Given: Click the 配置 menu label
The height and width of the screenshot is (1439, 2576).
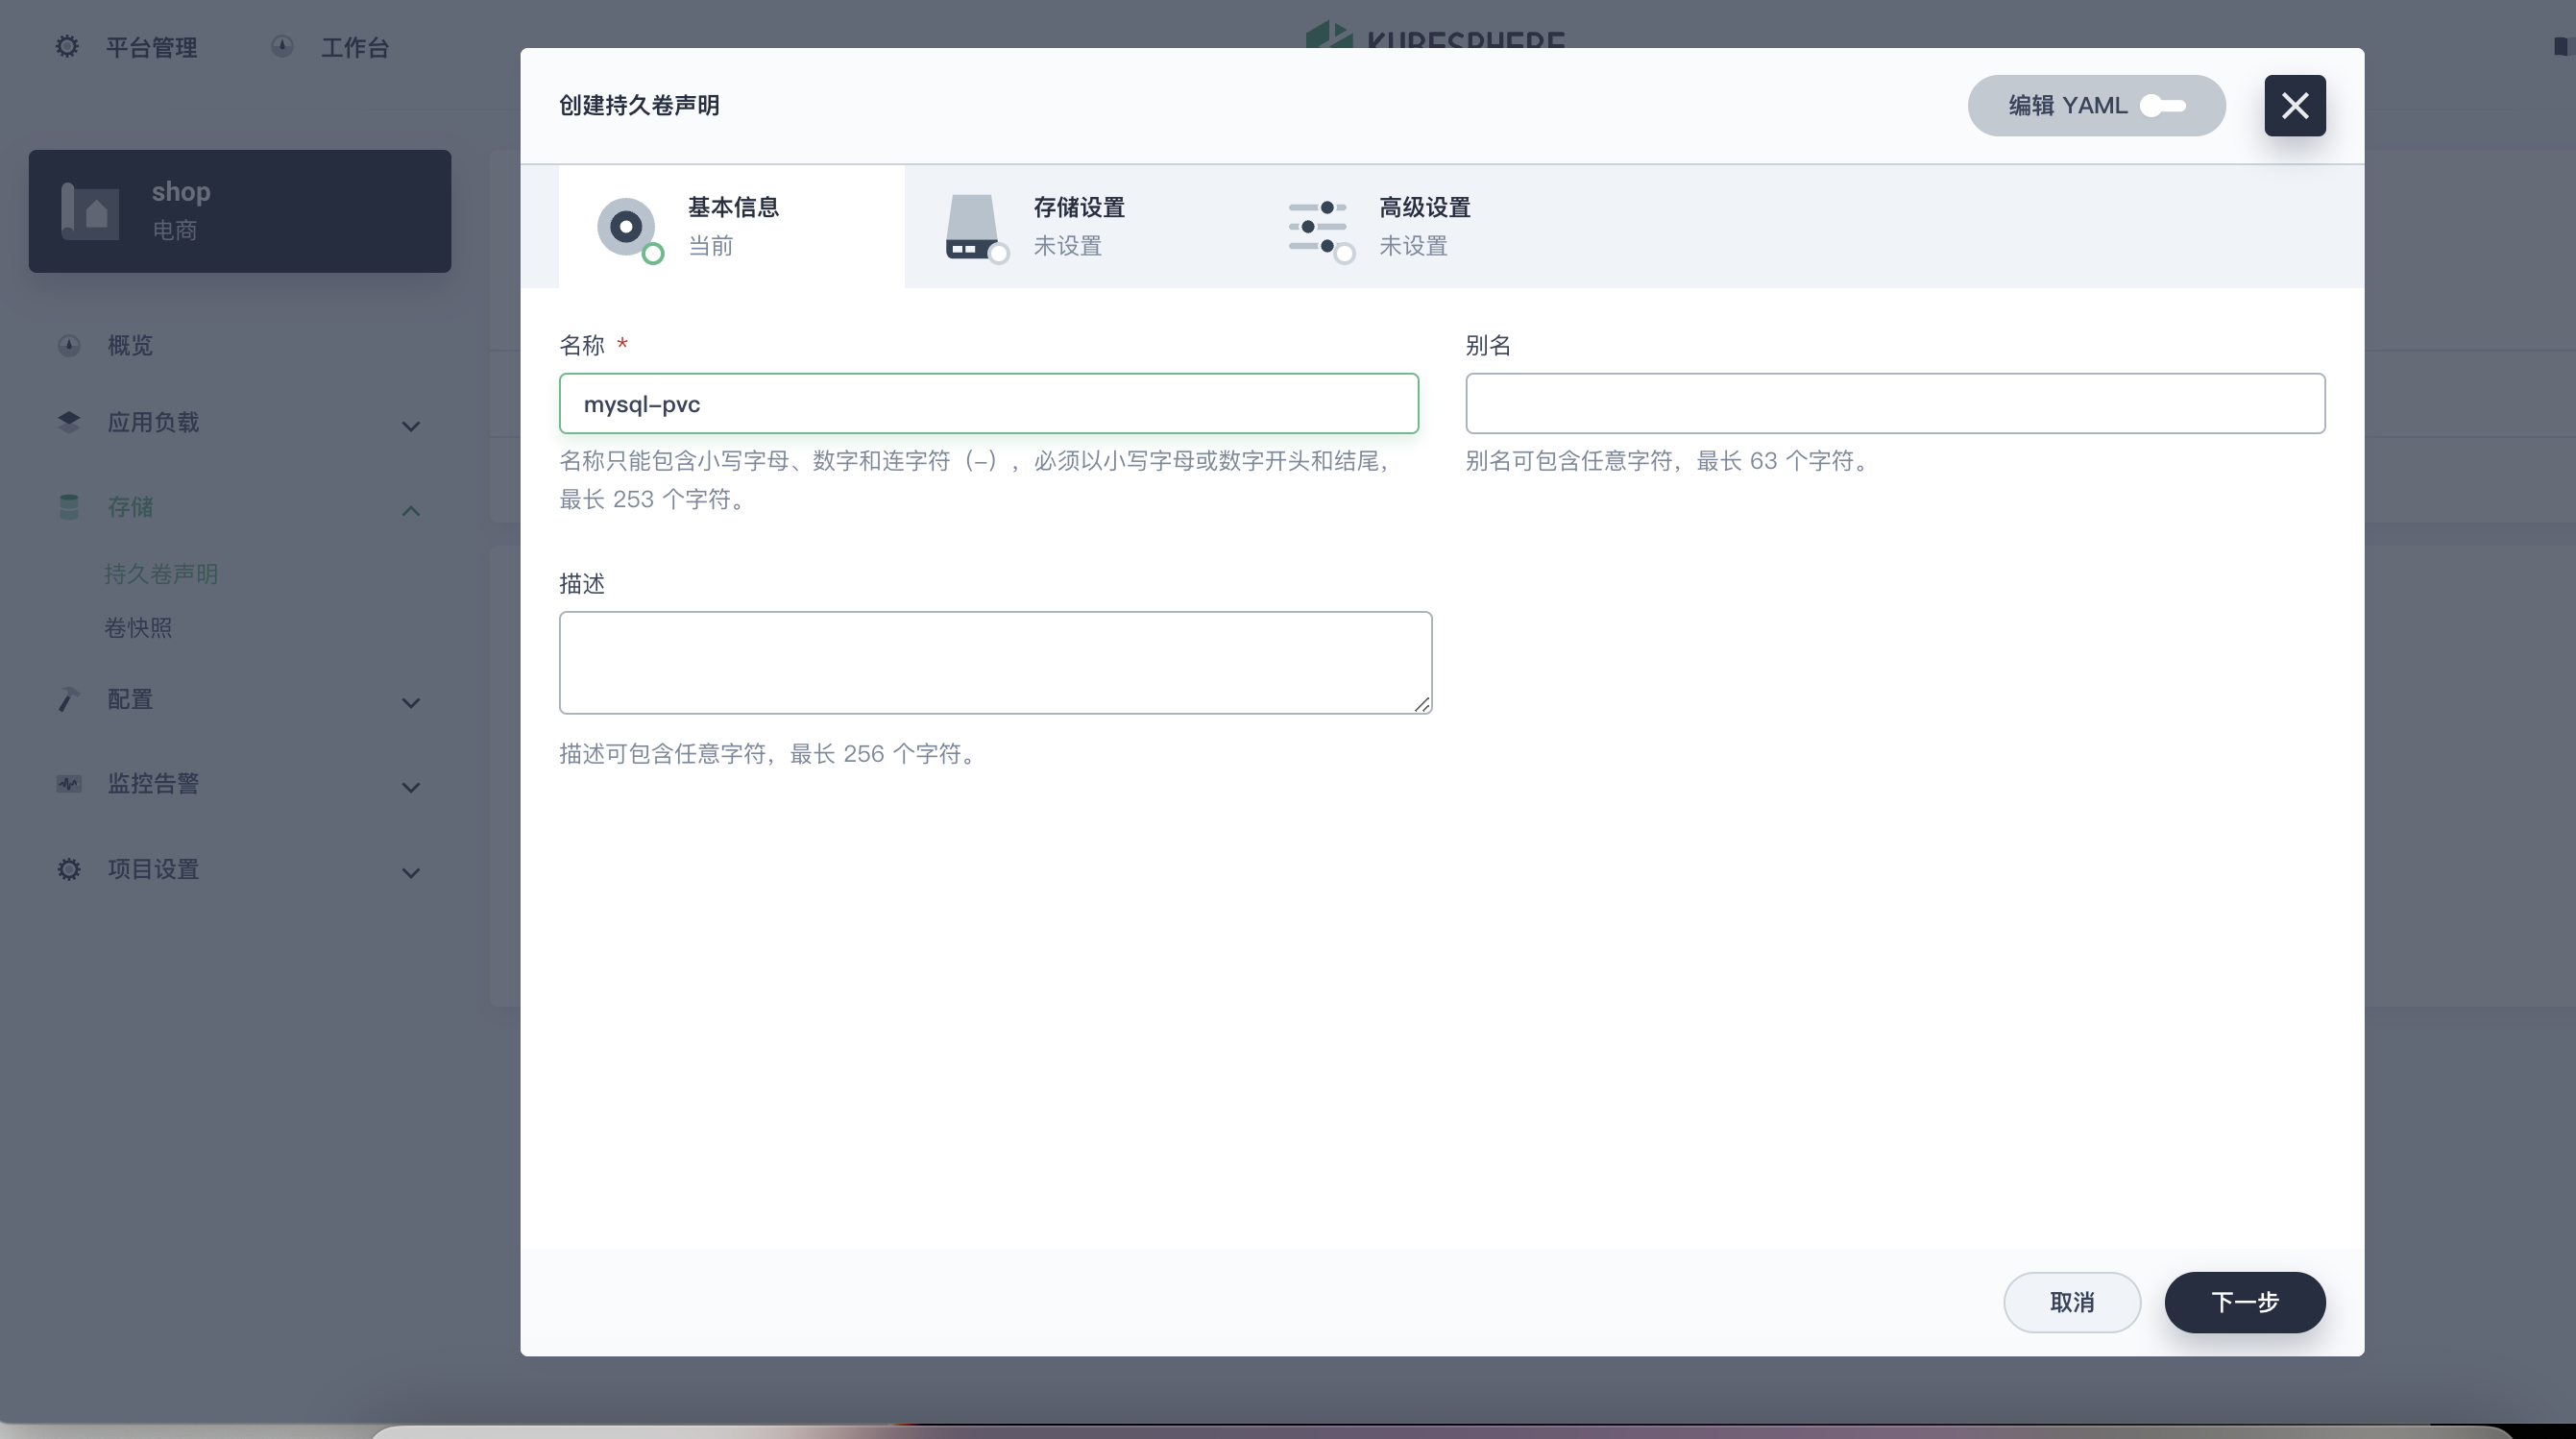Looking at the screenshot, I should pos(130,700).
